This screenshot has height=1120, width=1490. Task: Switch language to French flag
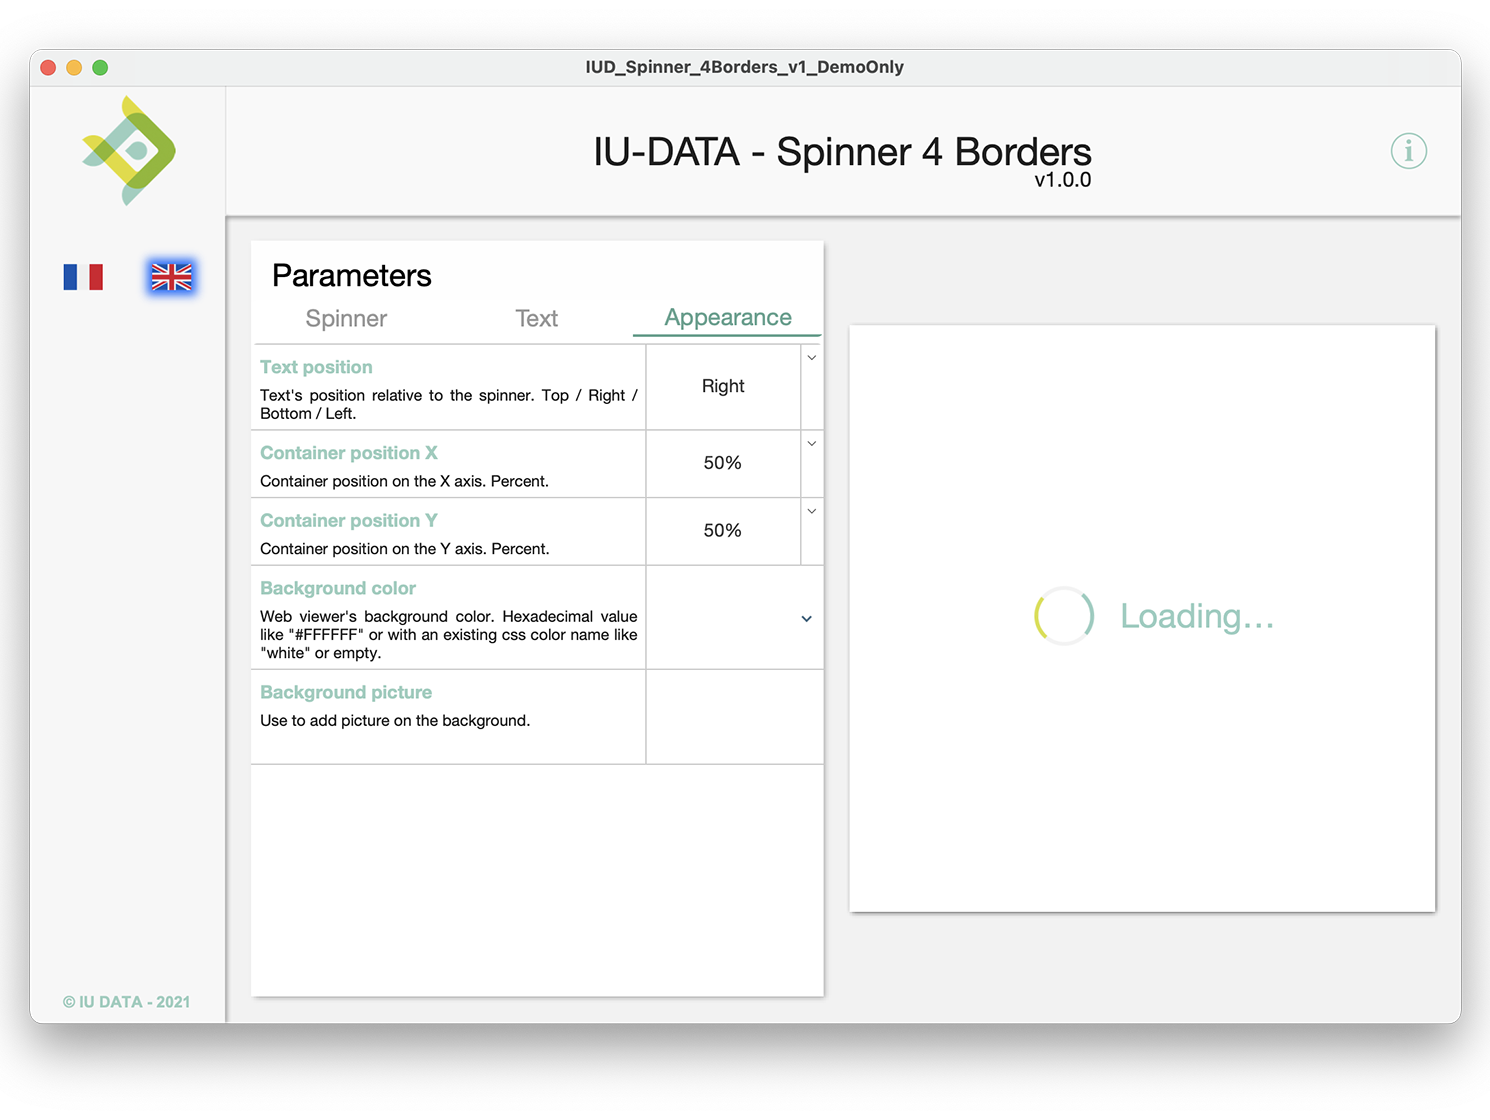[x=83, y=277]
